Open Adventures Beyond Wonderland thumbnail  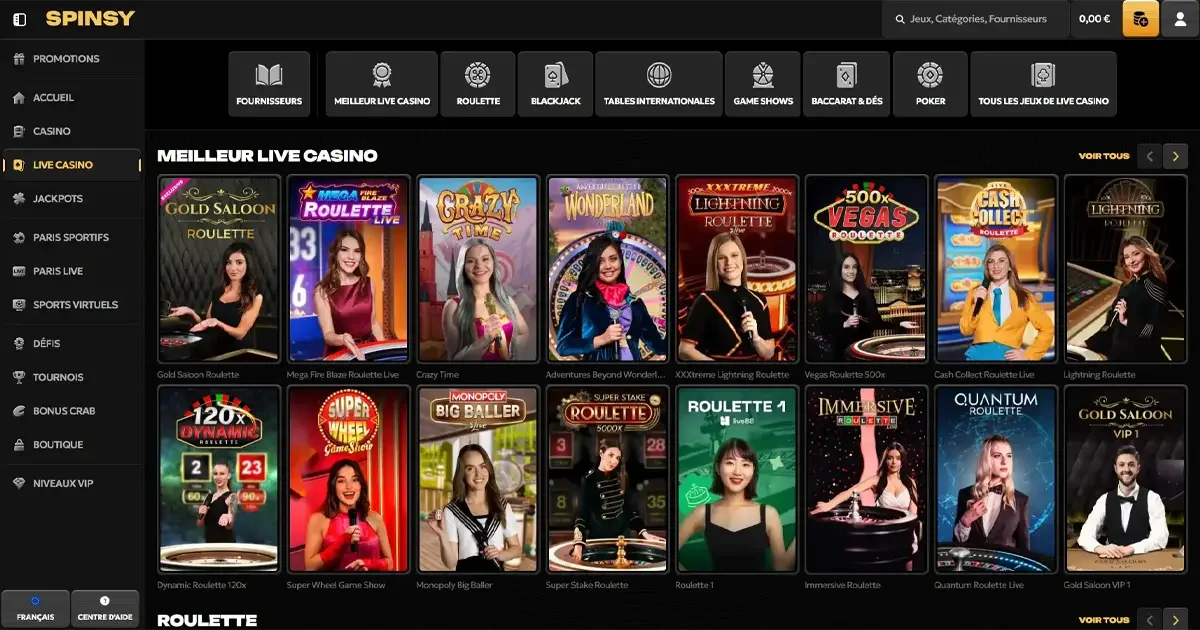click(608, 269)
